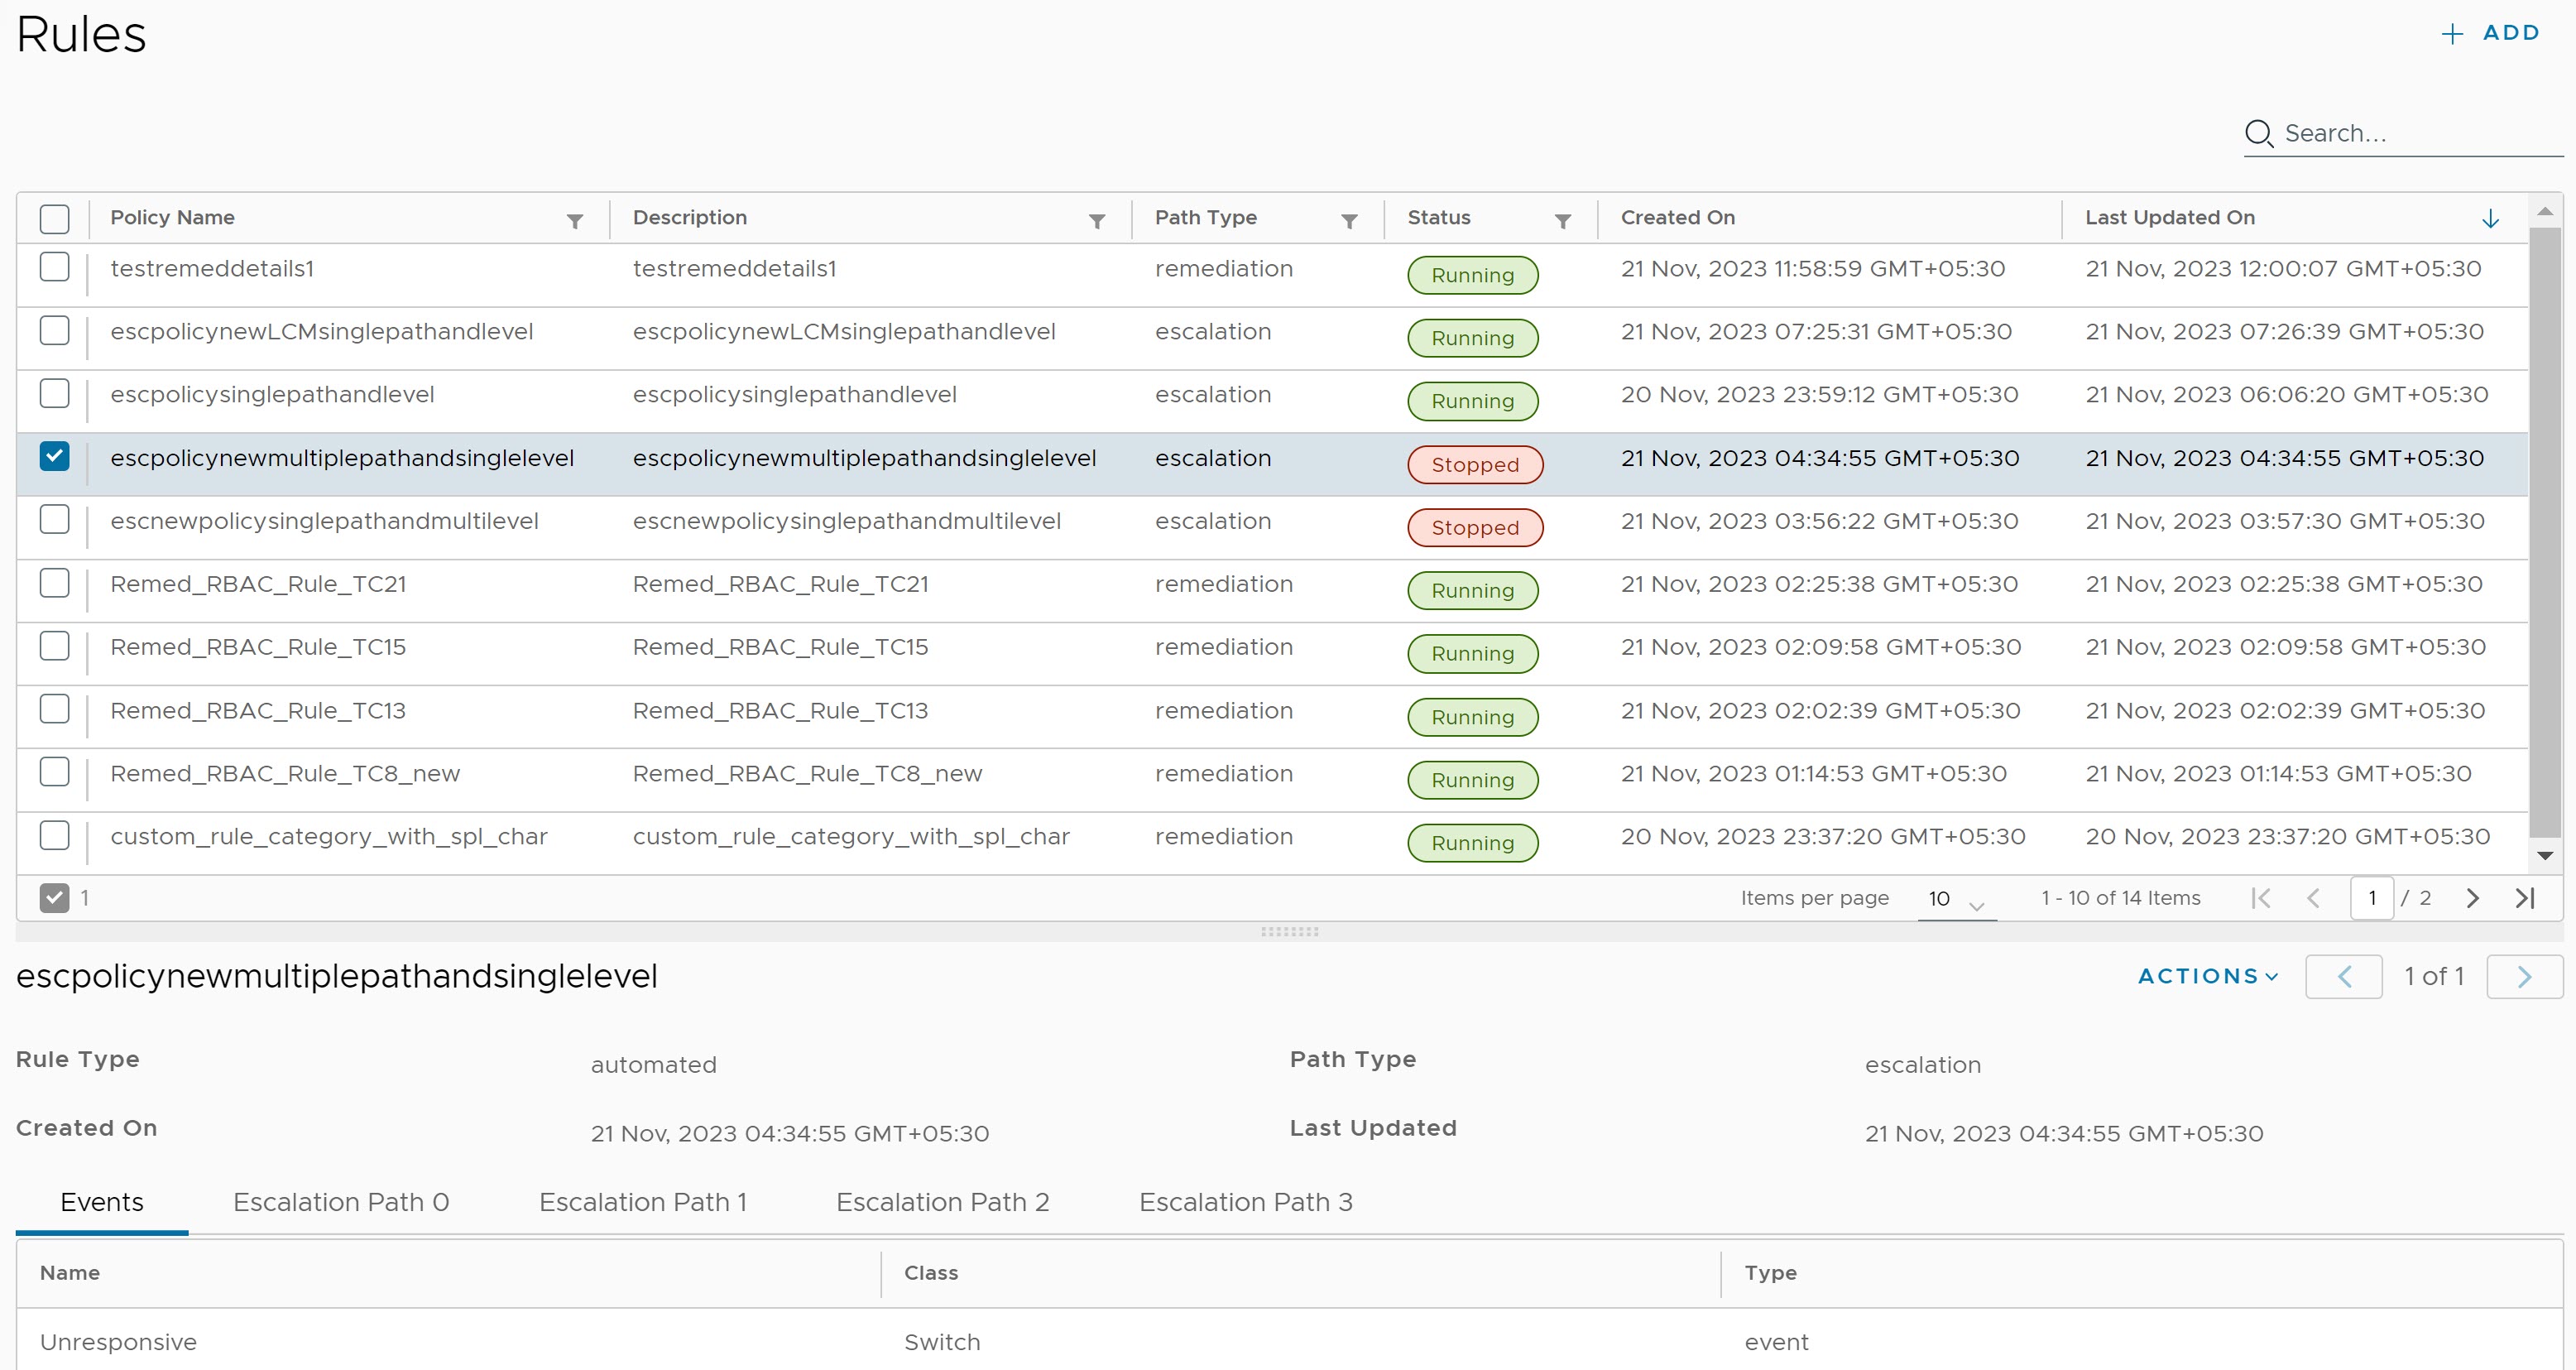This screenshot has width=2576, height=1370.
Task: Open the Escalation Path 1 tab
Action: (x=643, y=1203)
